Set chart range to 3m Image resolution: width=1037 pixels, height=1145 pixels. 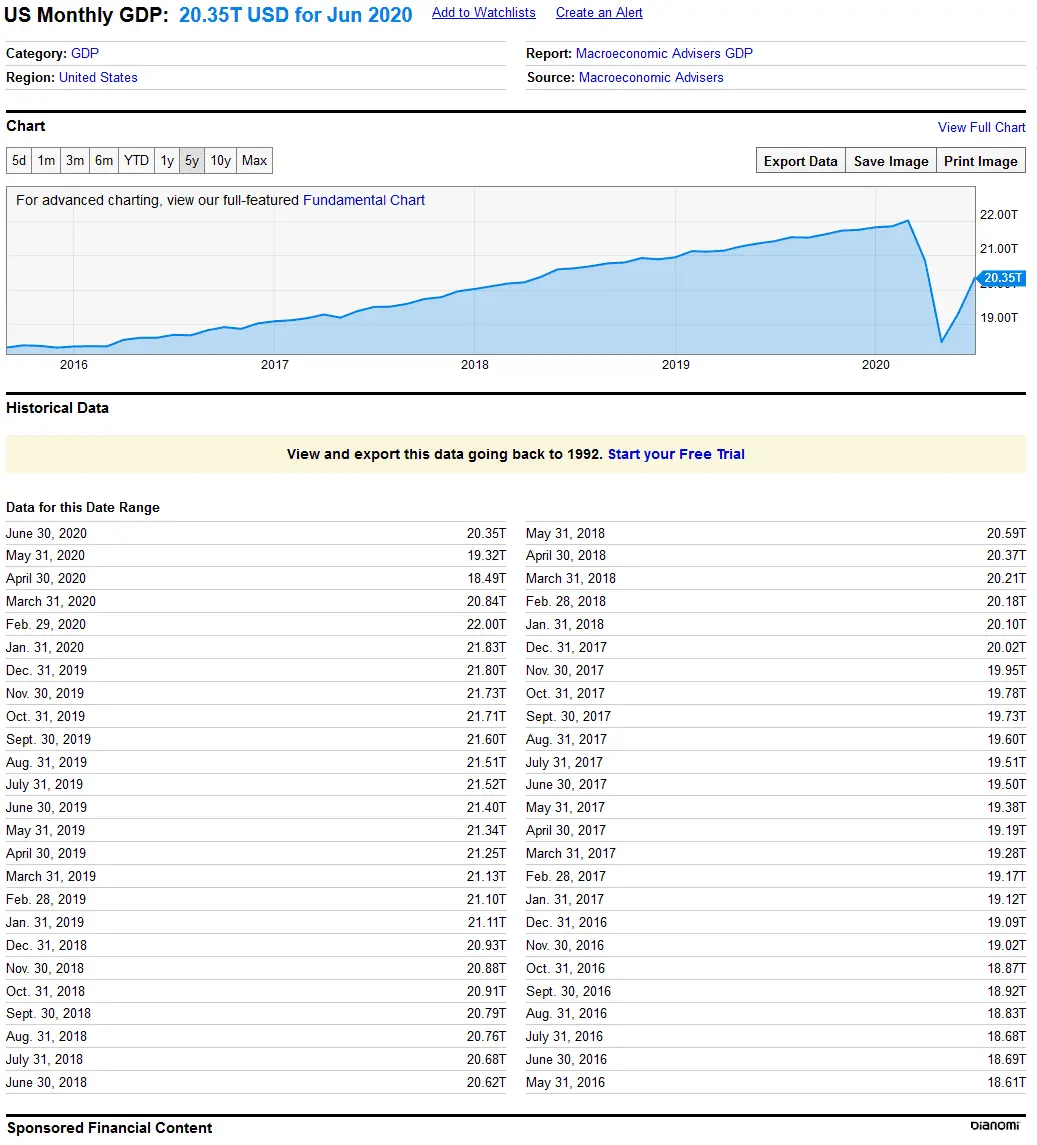[x=75, y=161]
